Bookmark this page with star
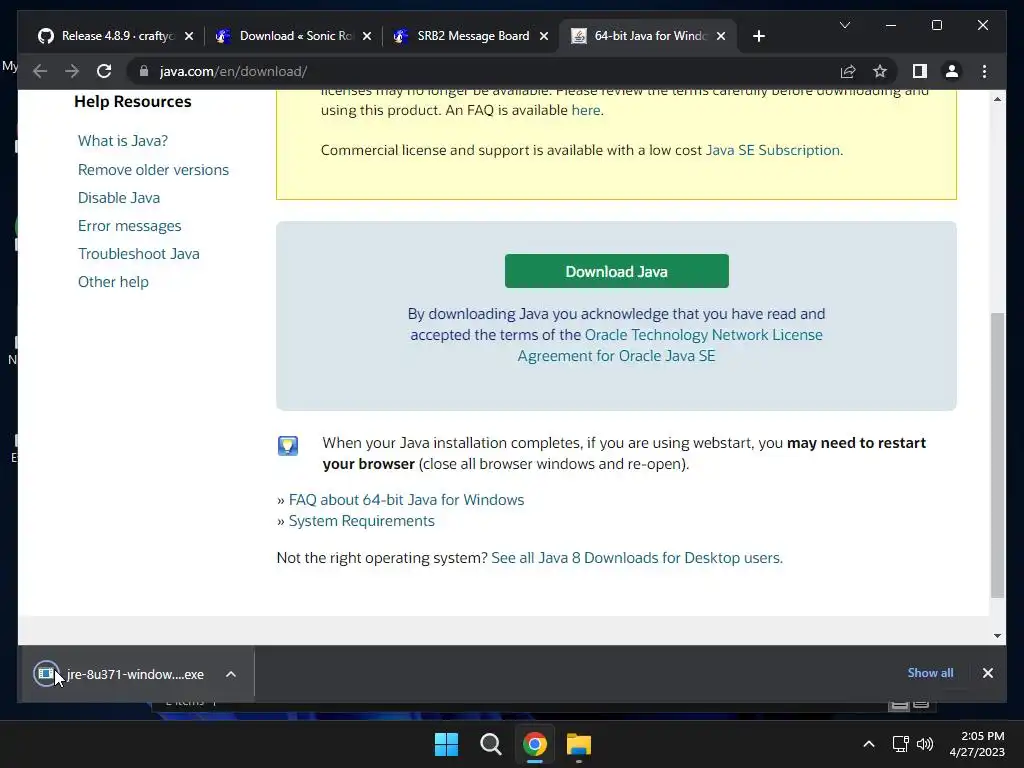 point(880,71)
